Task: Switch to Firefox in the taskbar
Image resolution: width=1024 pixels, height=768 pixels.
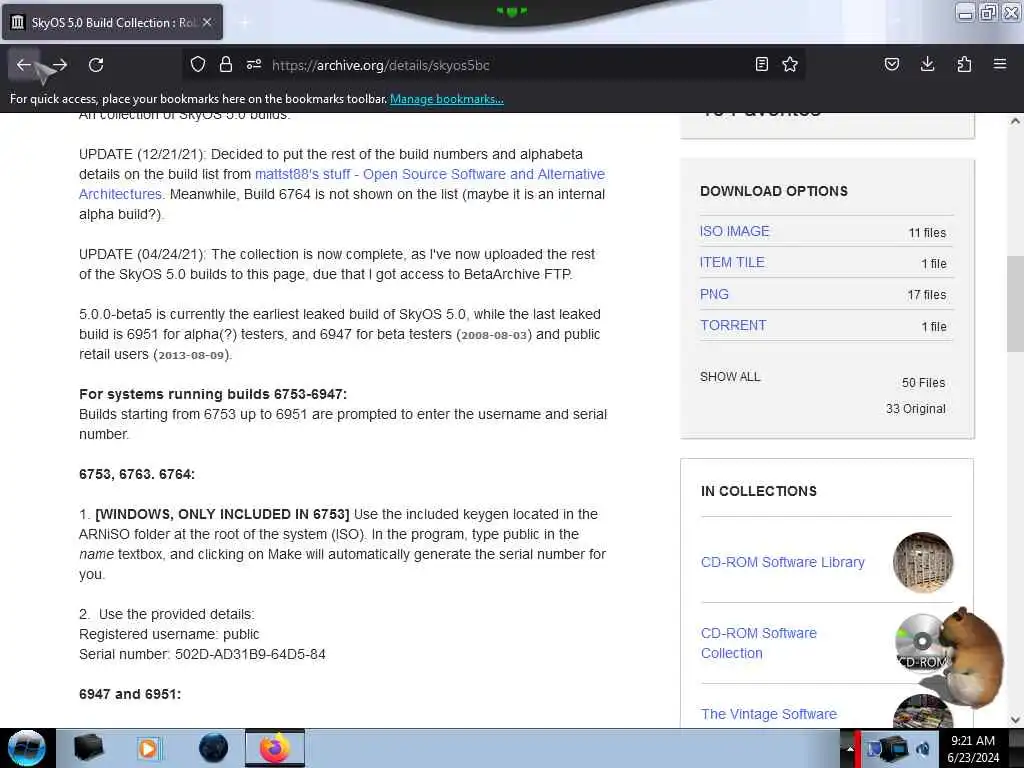Action: (x=275, y=748)
